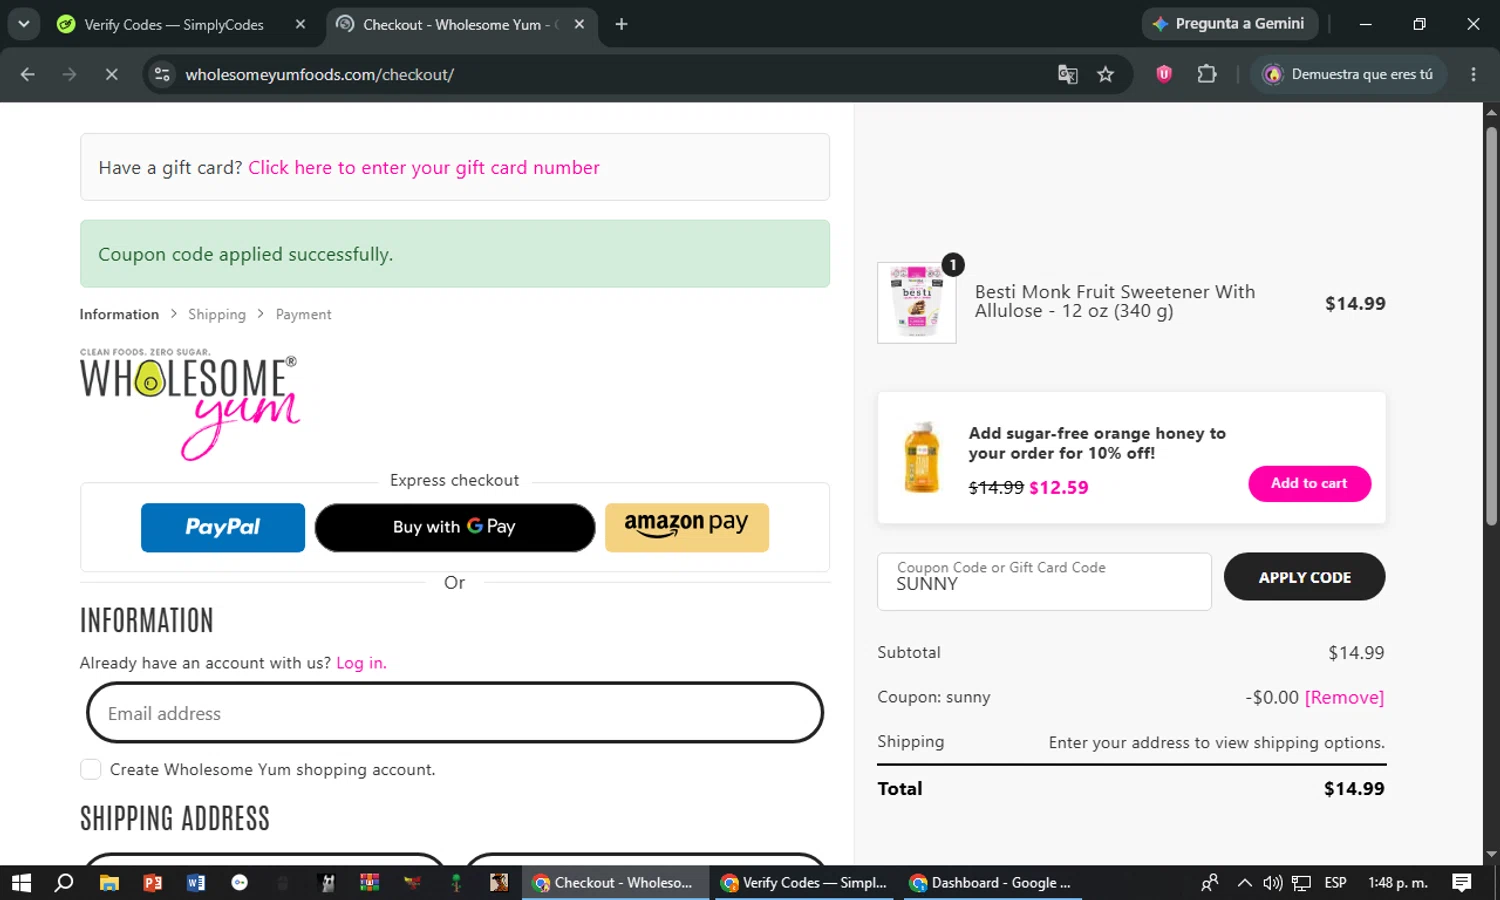Change the ESP input language

(x=1335, y=883)
